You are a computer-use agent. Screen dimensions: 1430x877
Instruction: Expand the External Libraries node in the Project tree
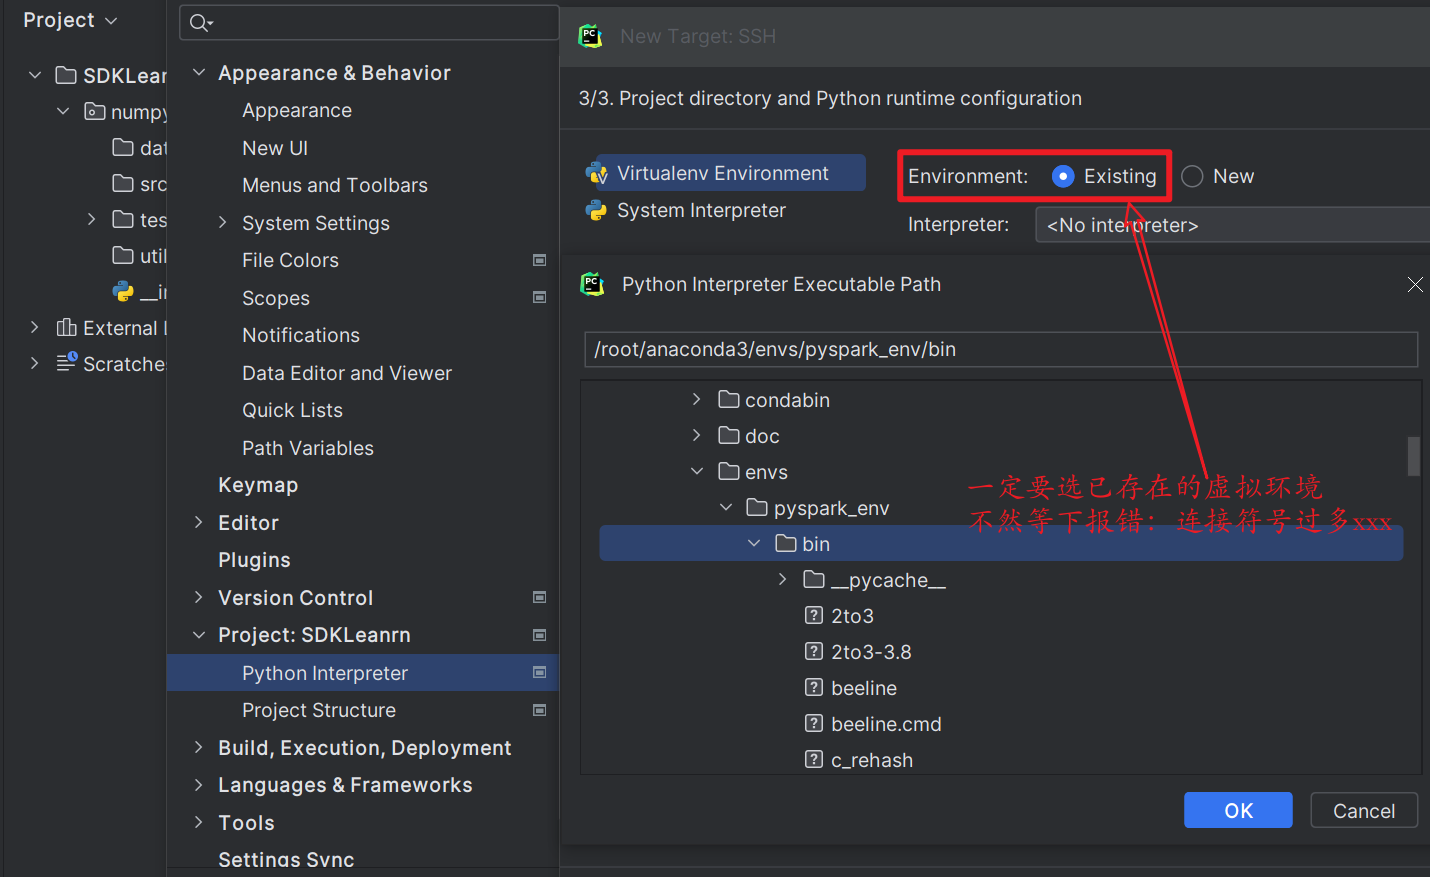34,328
